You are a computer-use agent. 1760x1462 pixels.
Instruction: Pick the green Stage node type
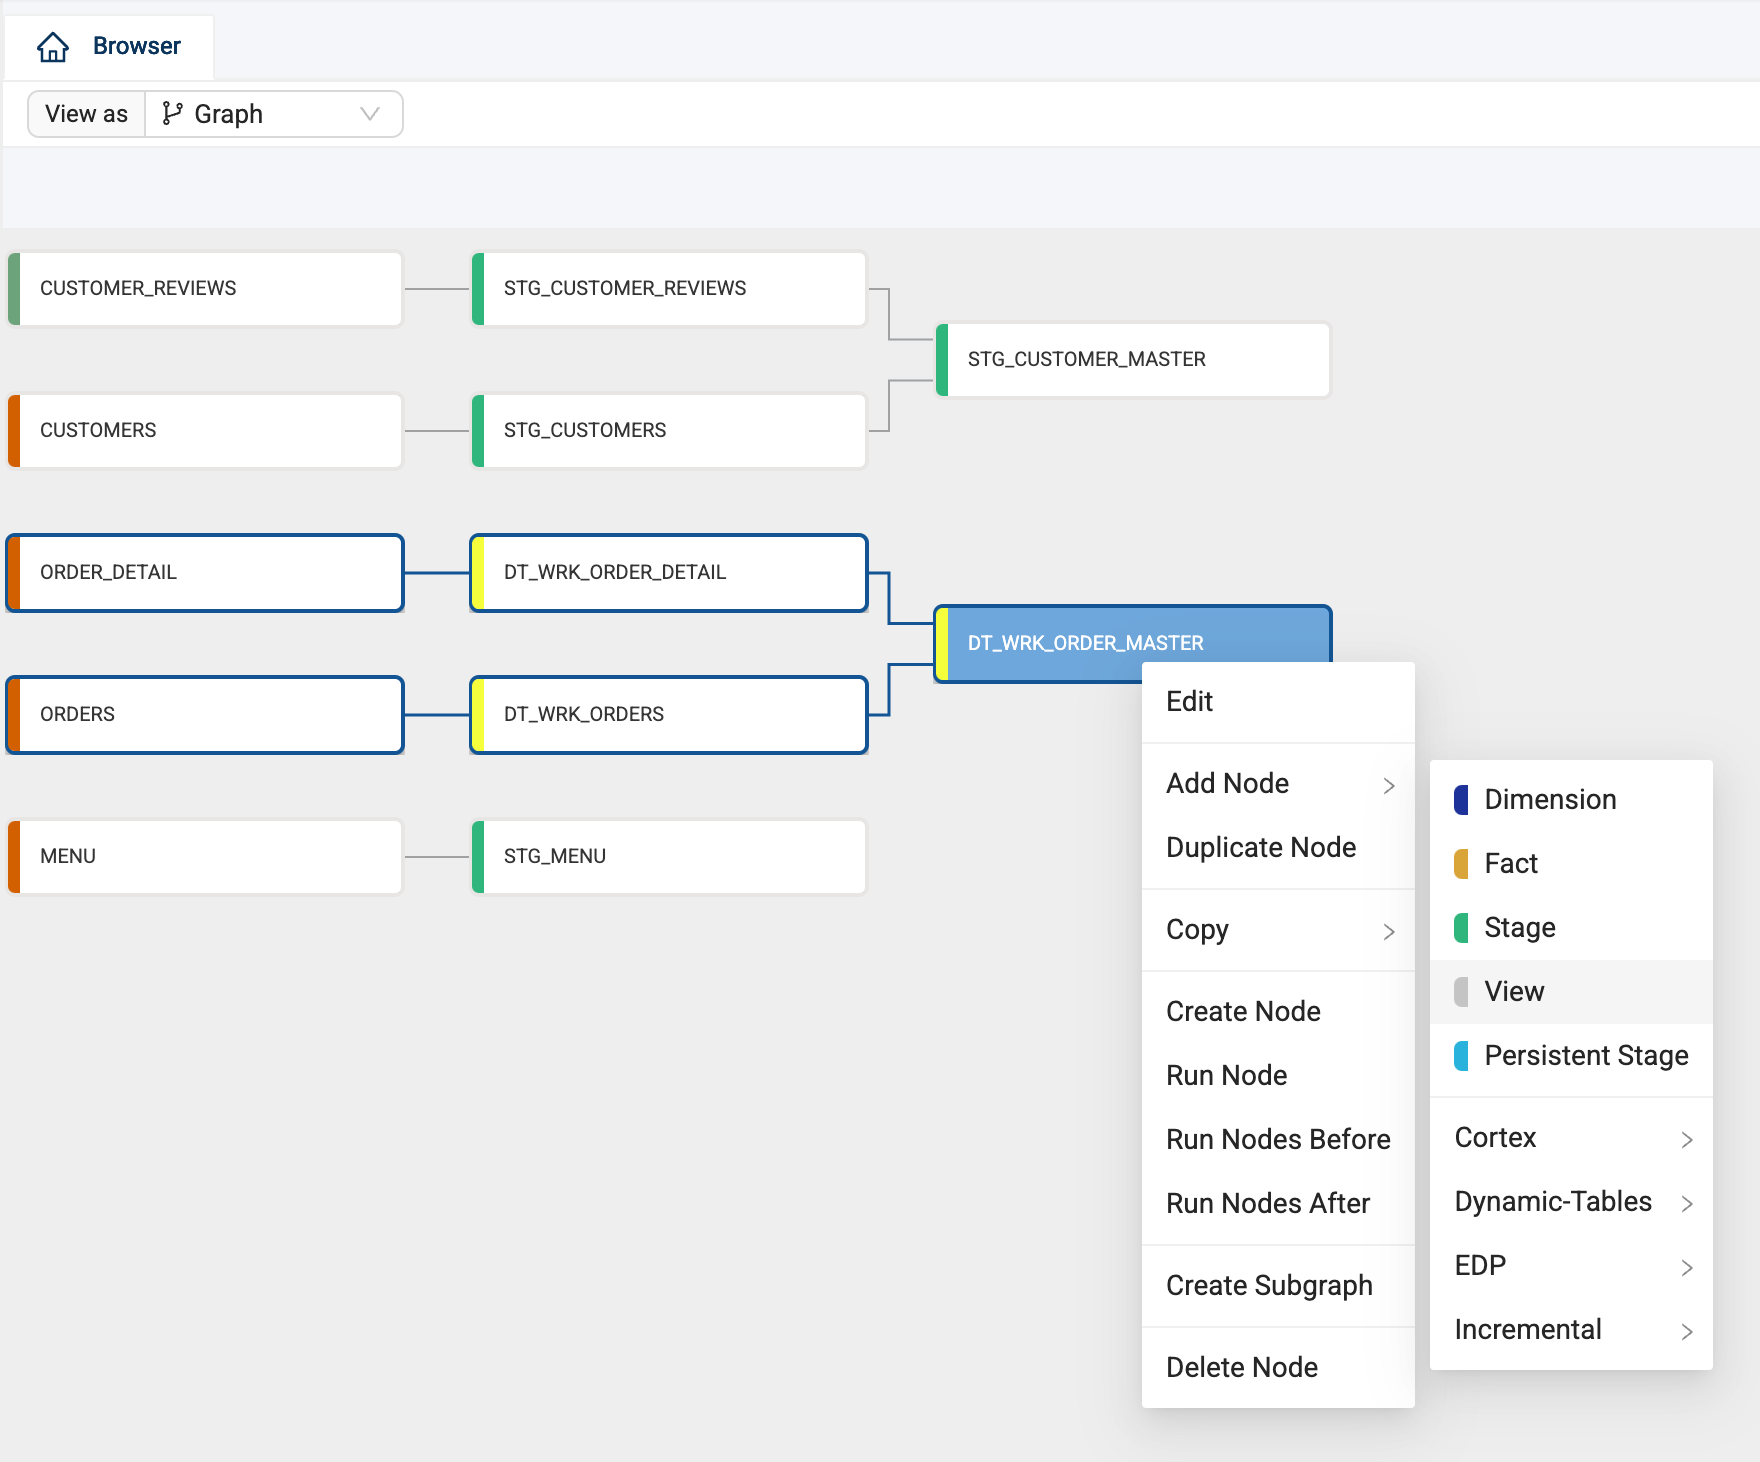pyautogui.click(x=1519, y=928)
